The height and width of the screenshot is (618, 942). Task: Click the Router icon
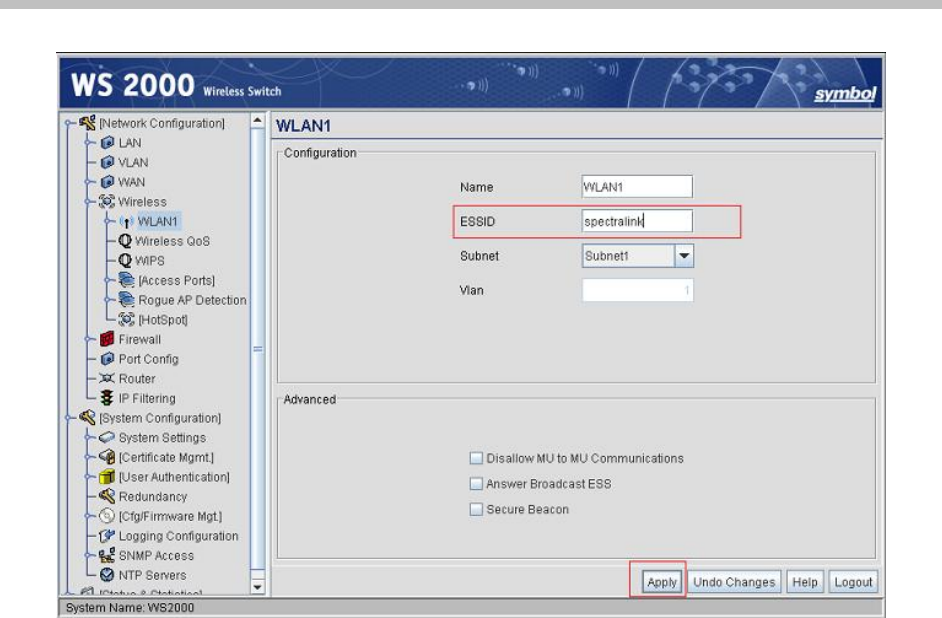106,378
